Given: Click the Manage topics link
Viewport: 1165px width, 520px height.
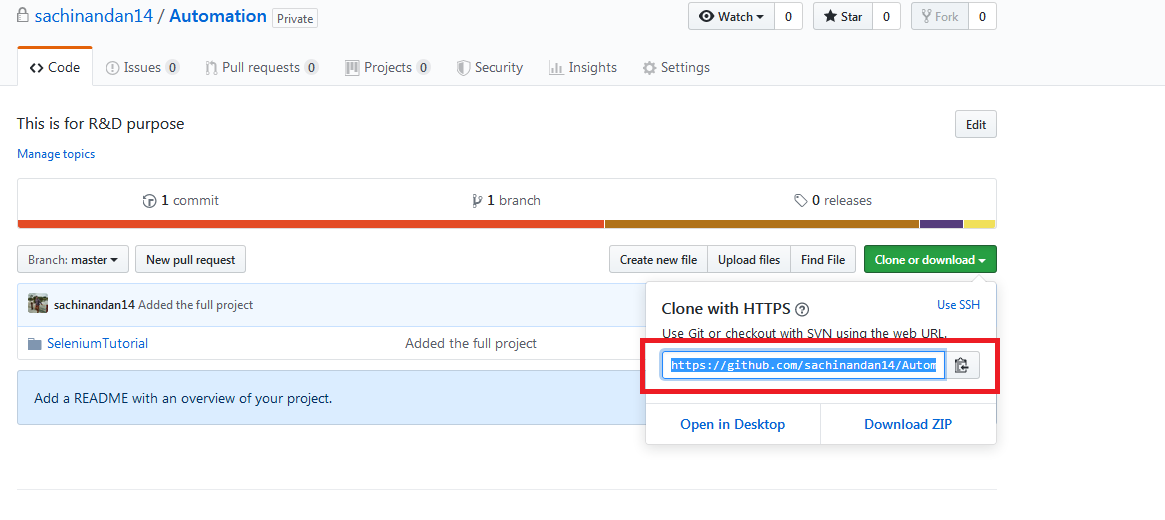Looking at the screenshot, I should pos(56,154).
